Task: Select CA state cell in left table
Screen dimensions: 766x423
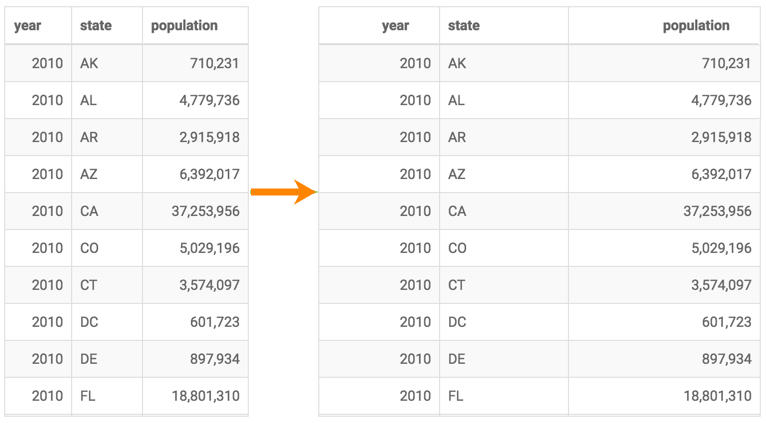Action: 89,211
